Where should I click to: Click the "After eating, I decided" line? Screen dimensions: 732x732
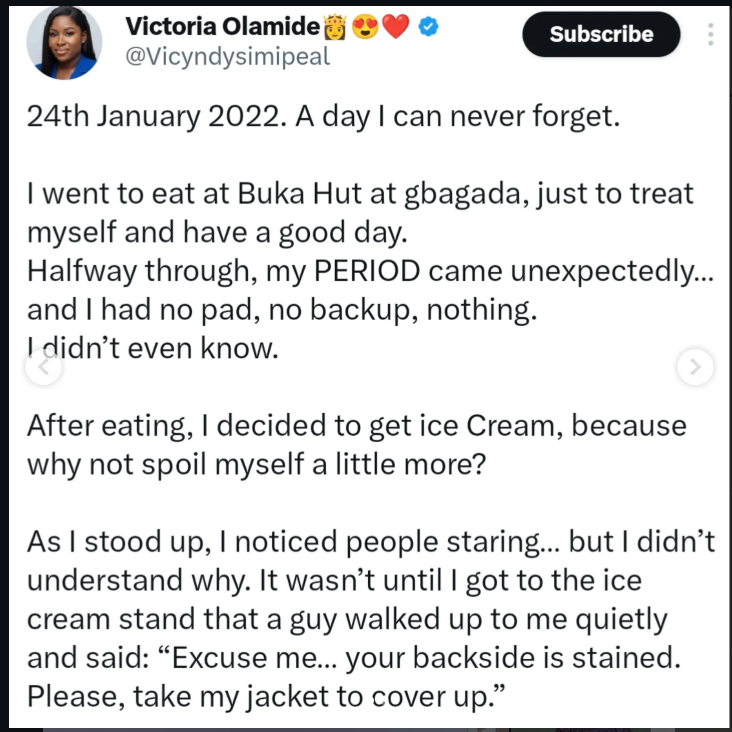click(x=356, y=425)
